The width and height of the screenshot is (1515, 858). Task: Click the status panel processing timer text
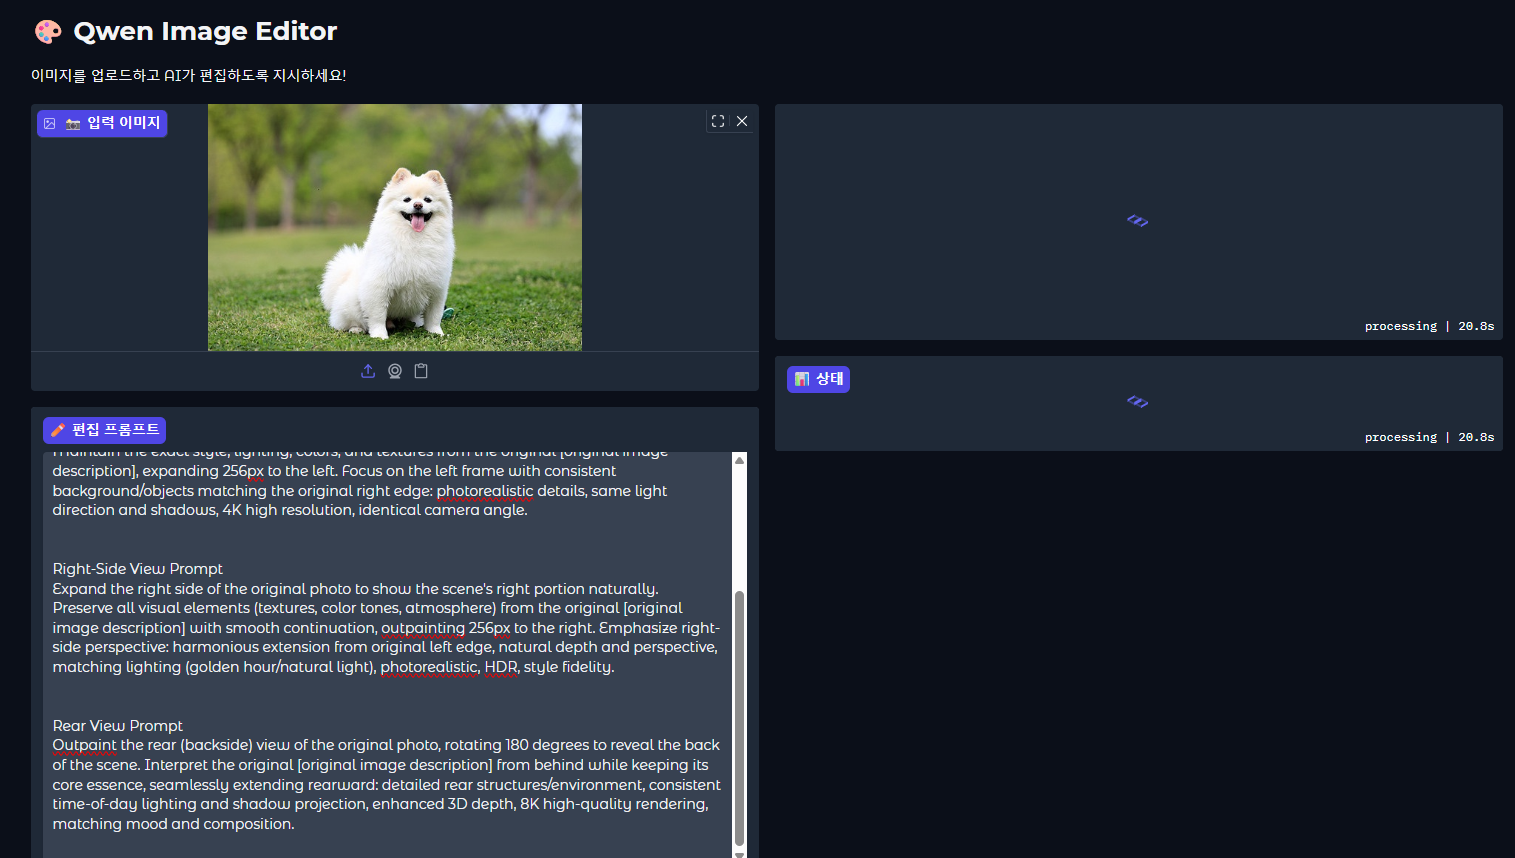[1429, 437]
